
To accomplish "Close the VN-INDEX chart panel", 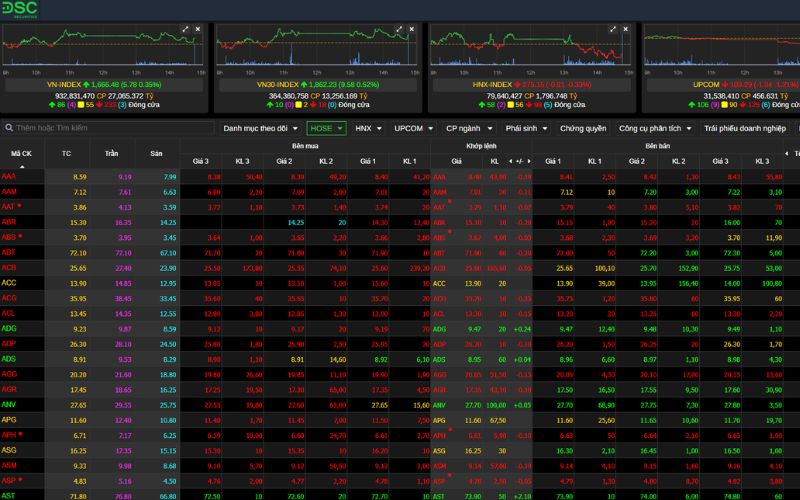I will click(198, 30).
